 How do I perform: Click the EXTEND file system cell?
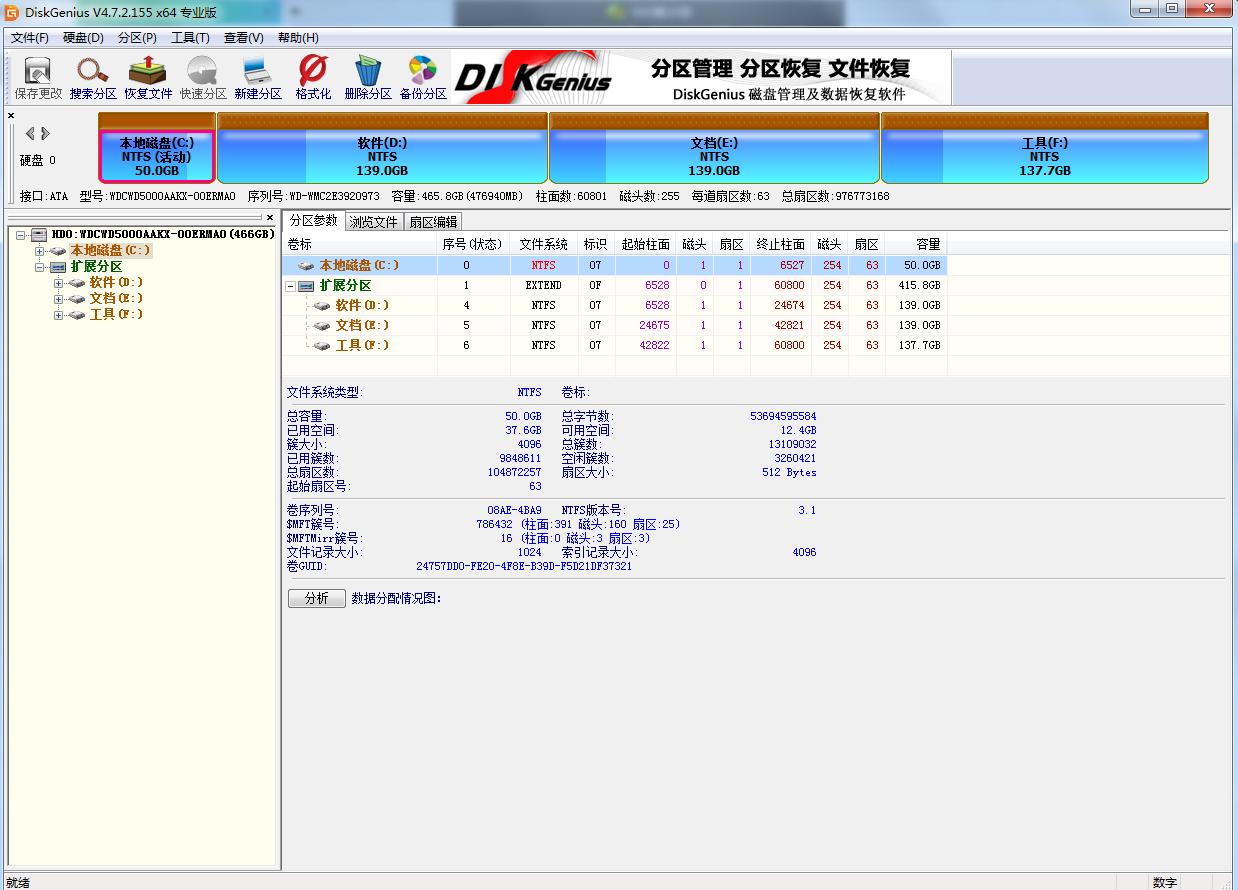(x=544, y=286)
